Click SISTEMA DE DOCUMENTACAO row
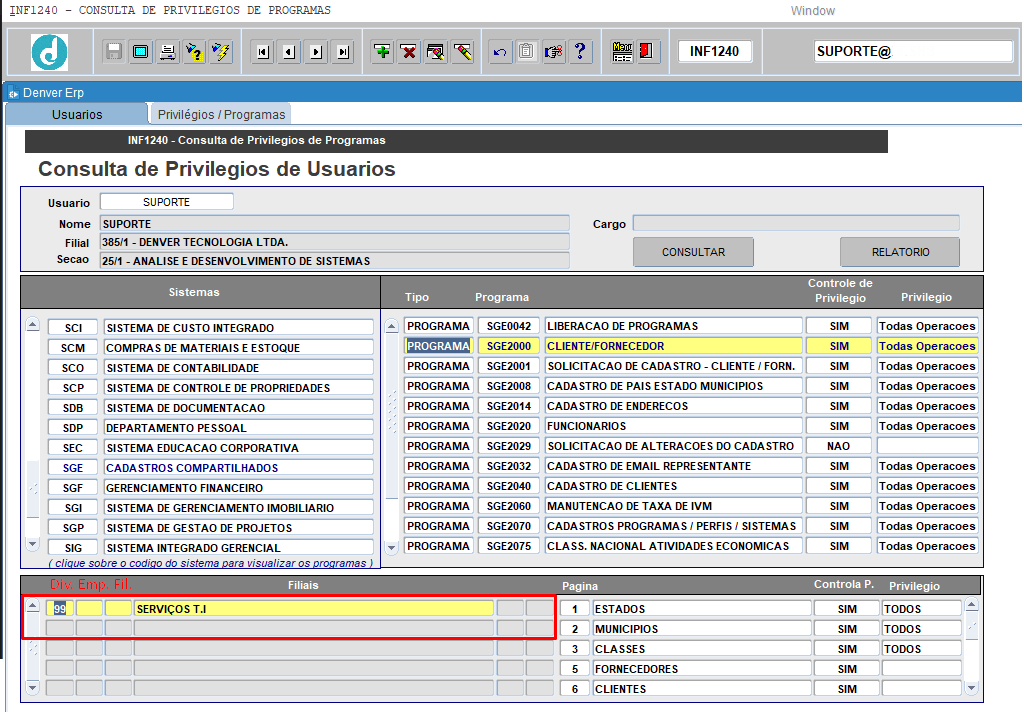Image resolution: width=1024 pixels, height=712 pixels. point(239,408)
